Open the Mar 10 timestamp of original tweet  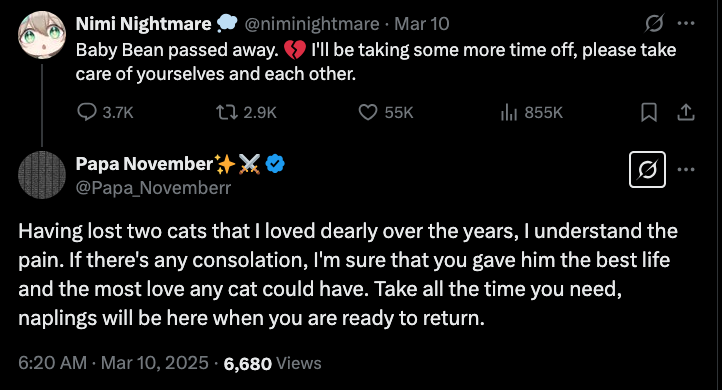422,23
